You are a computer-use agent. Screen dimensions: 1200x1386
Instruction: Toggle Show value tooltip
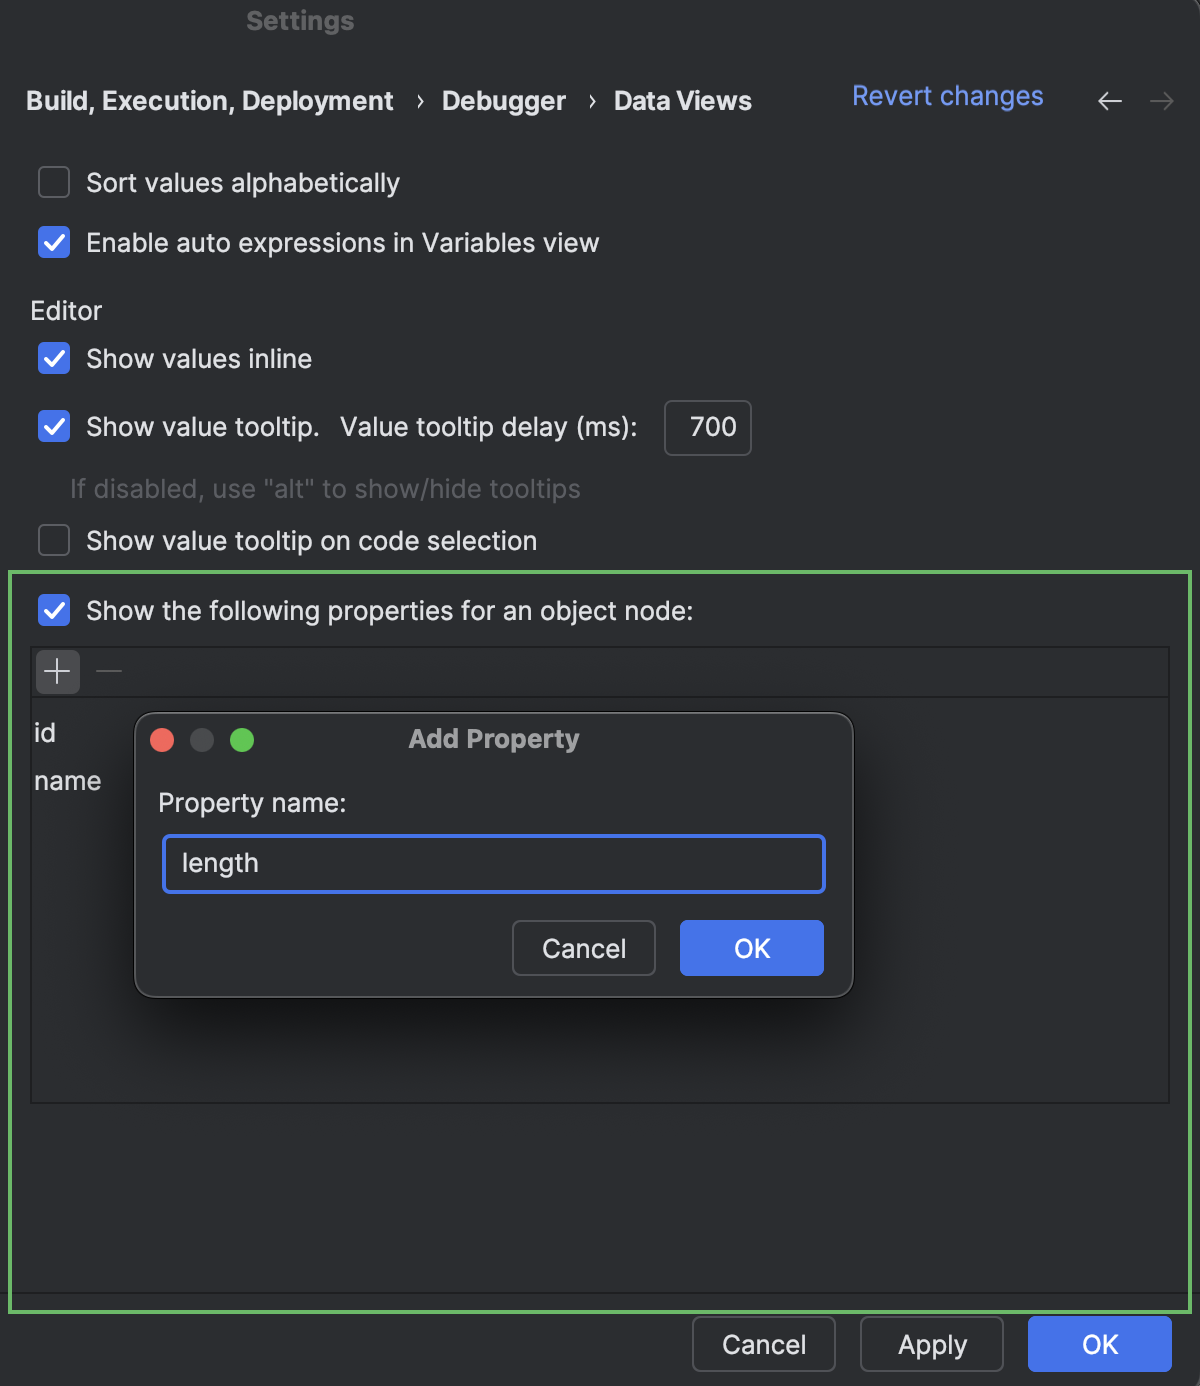(x=53, y=426)
